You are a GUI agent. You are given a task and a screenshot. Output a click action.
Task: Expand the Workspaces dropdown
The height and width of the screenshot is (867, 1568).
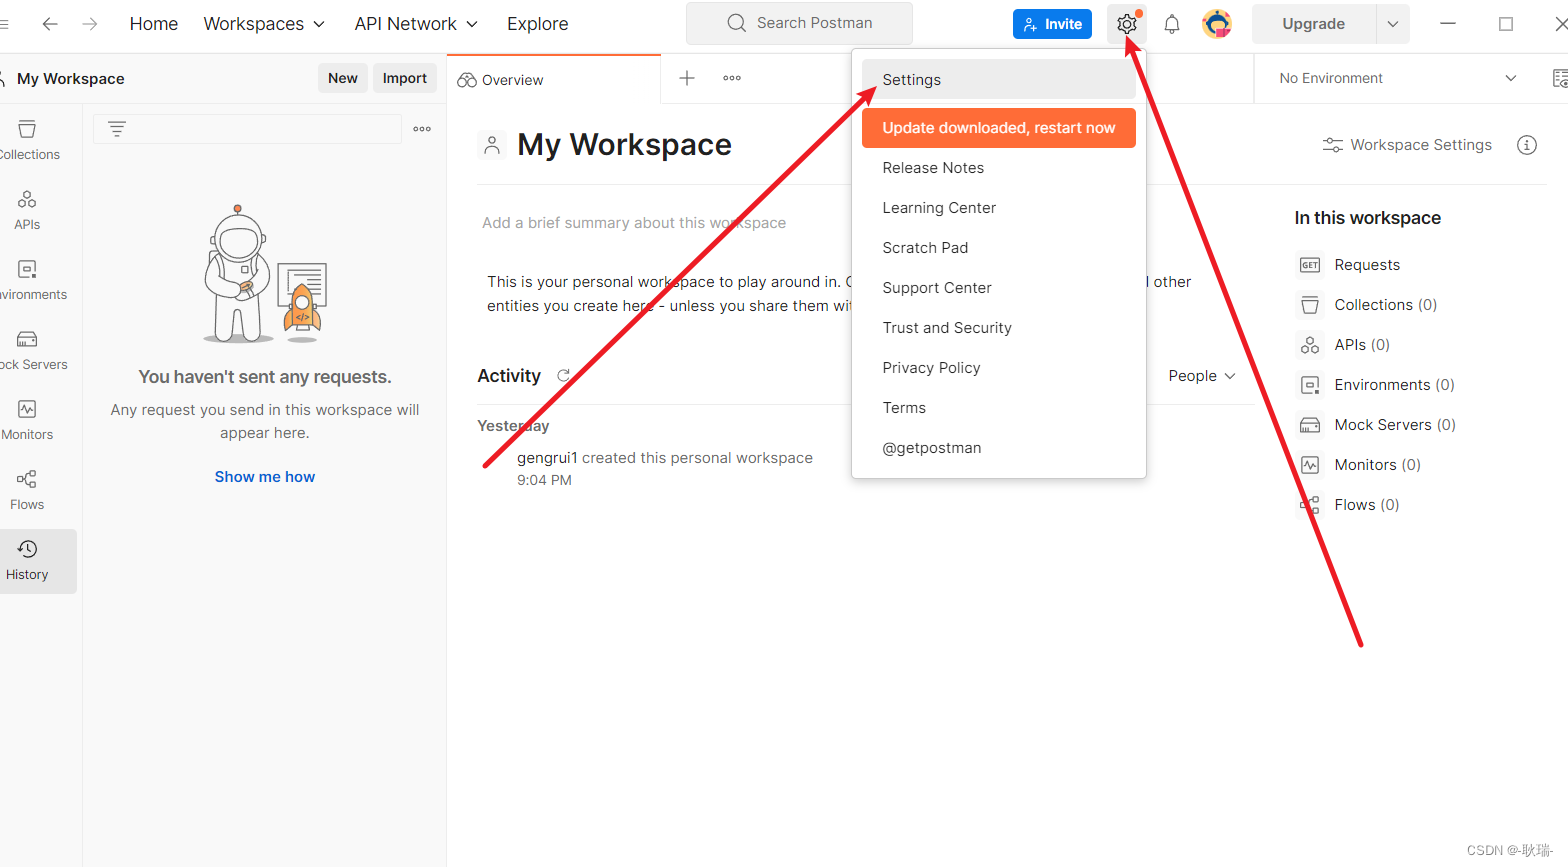[x=264, y=24]
